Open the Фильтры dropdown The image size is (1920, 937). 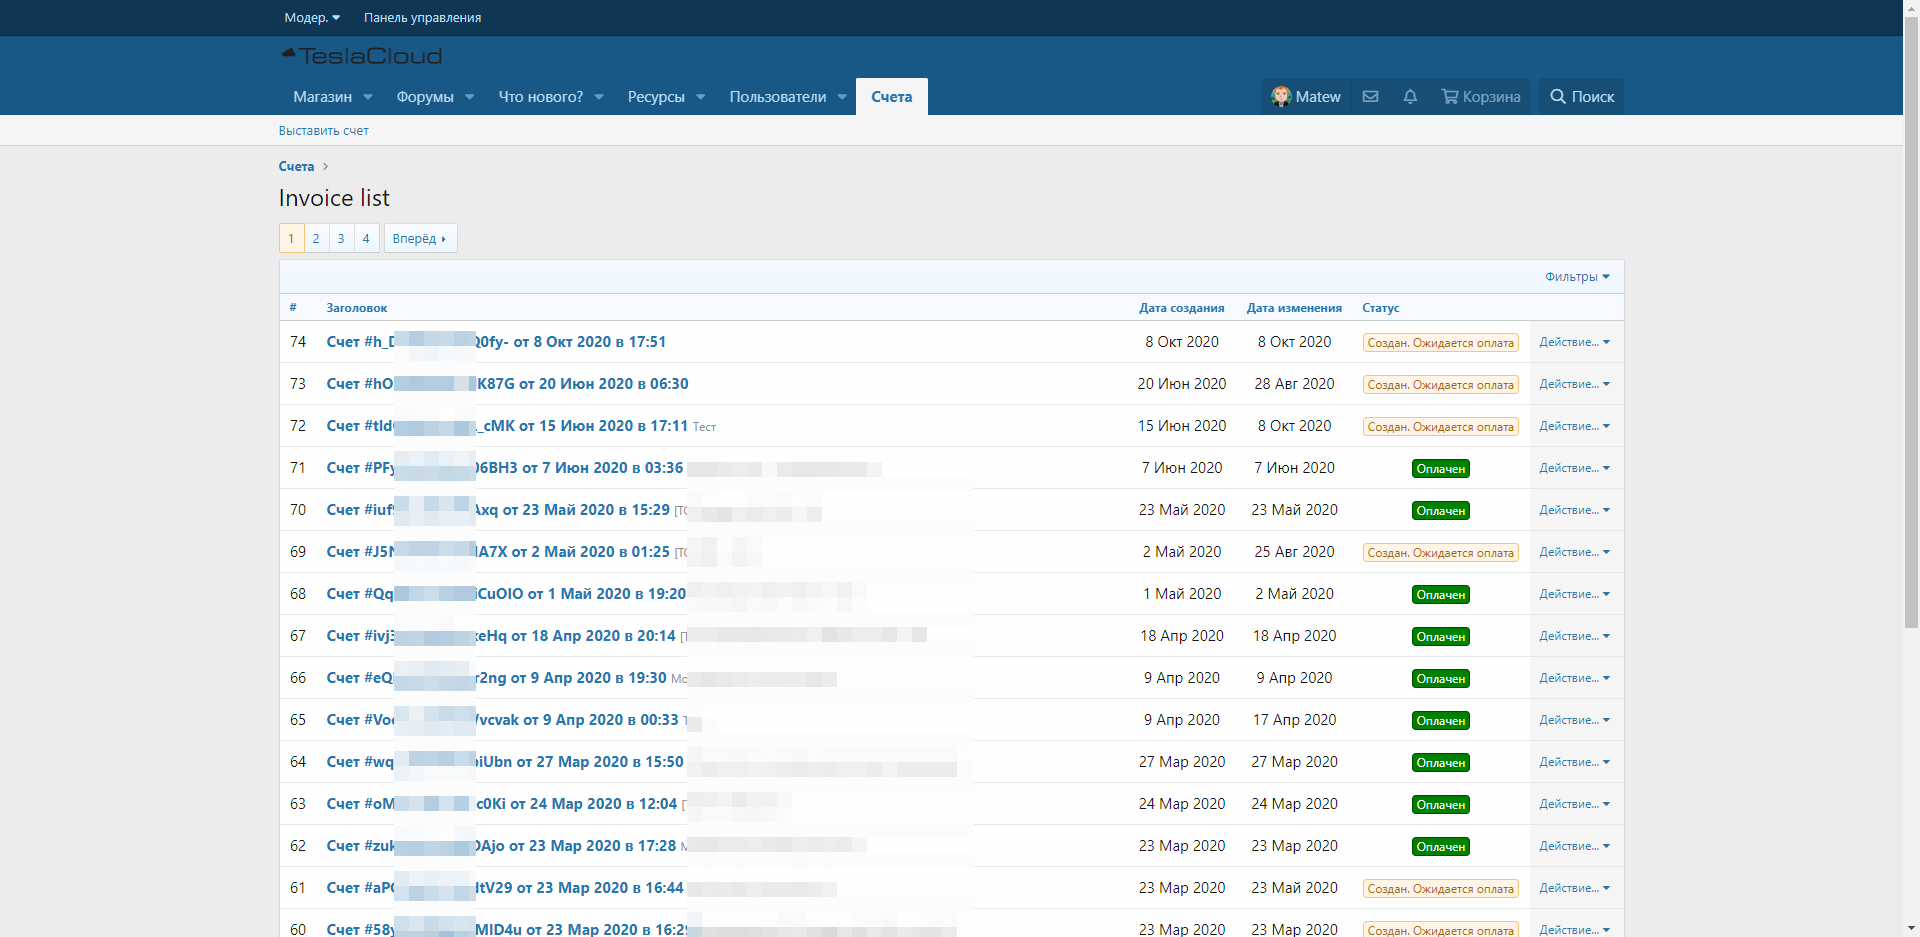(1576, 277)
